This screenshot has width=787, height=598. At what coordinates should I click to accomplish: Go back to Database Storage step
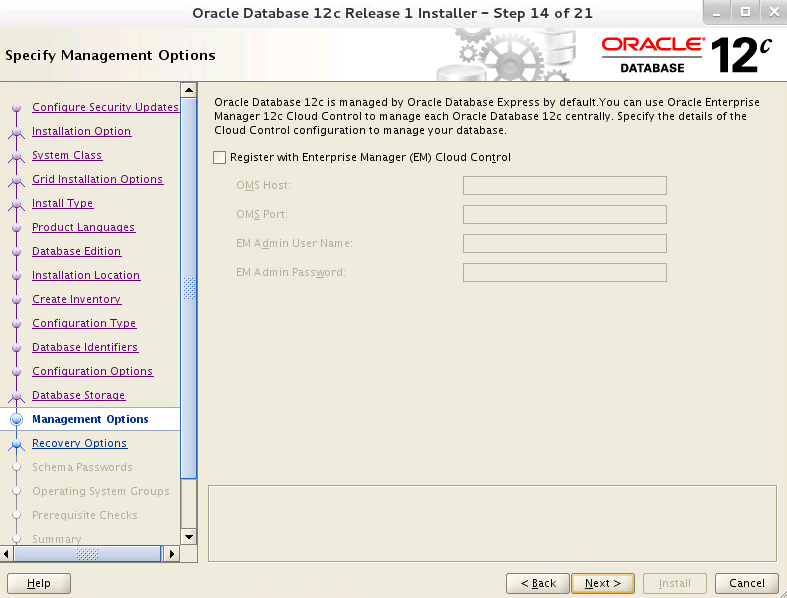78,395
